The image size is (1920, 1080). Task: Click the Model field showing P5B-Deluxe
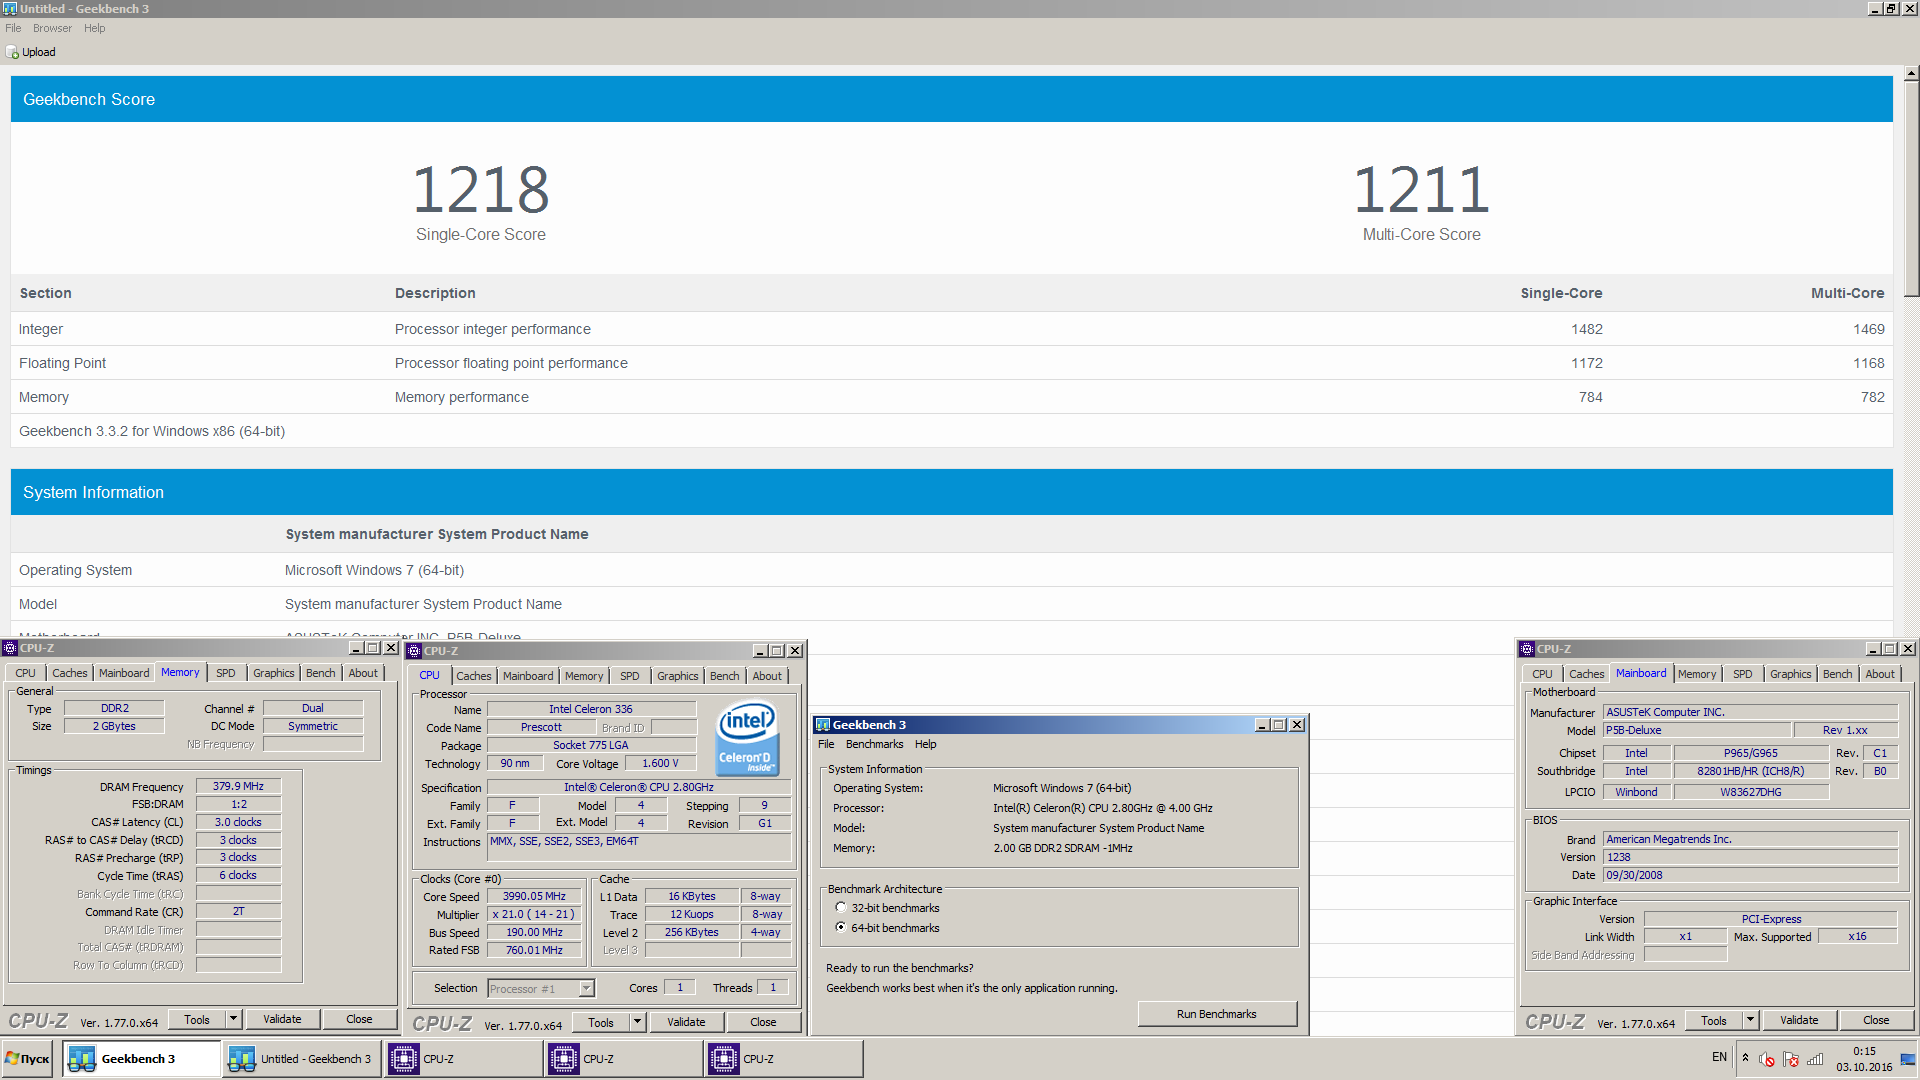[1697, 730]
